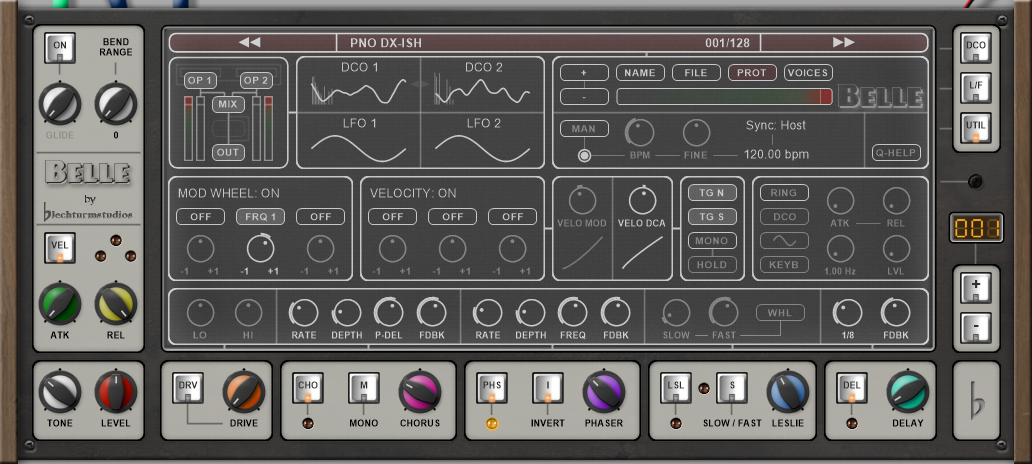Enable the CHO chorus switch
This screenshot has width=1032, height=464.
[x=308, y=389]
